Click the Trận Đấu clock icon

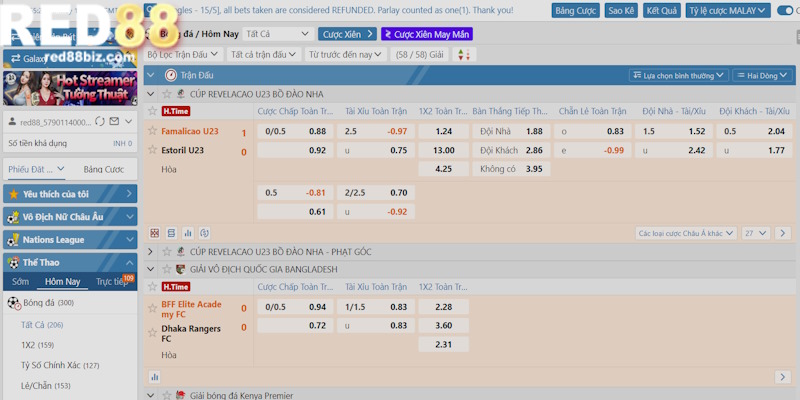click(x=170, y=76)
